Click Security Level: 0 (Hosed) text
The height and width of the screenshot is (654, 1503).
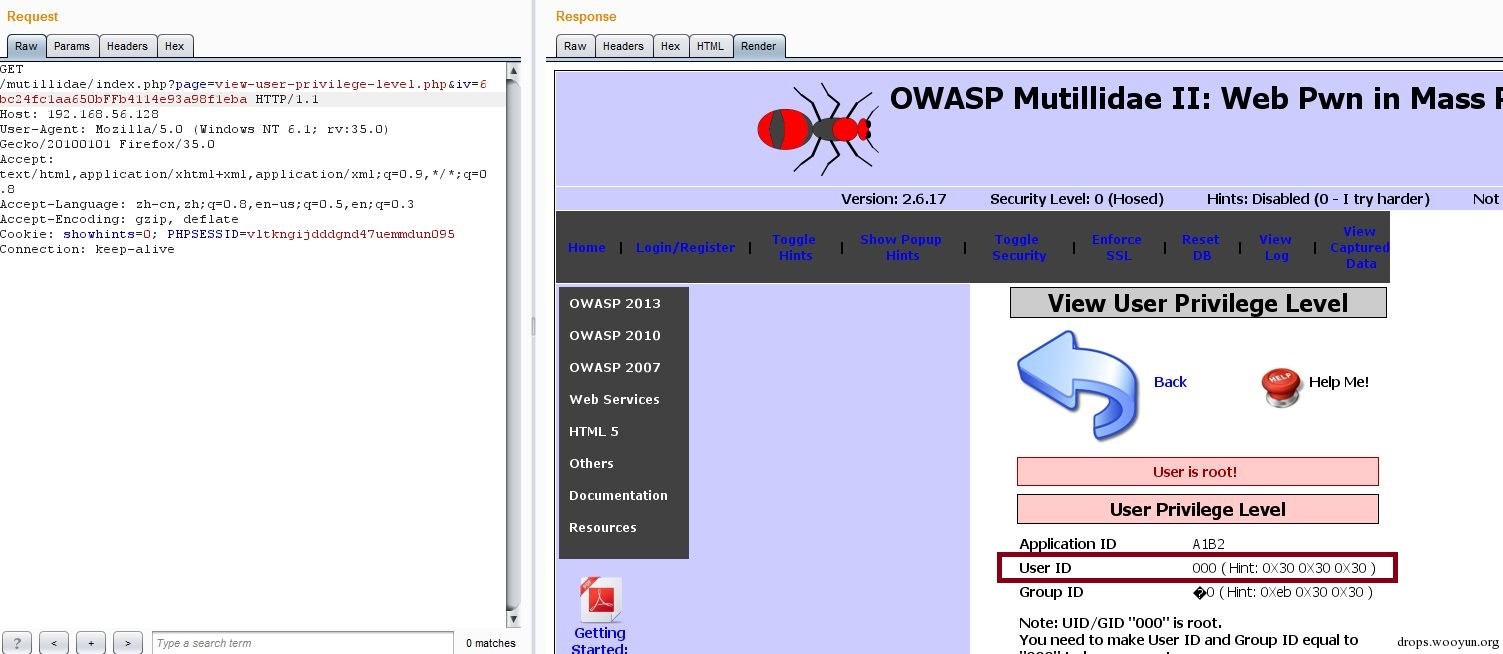point(1077,199)
